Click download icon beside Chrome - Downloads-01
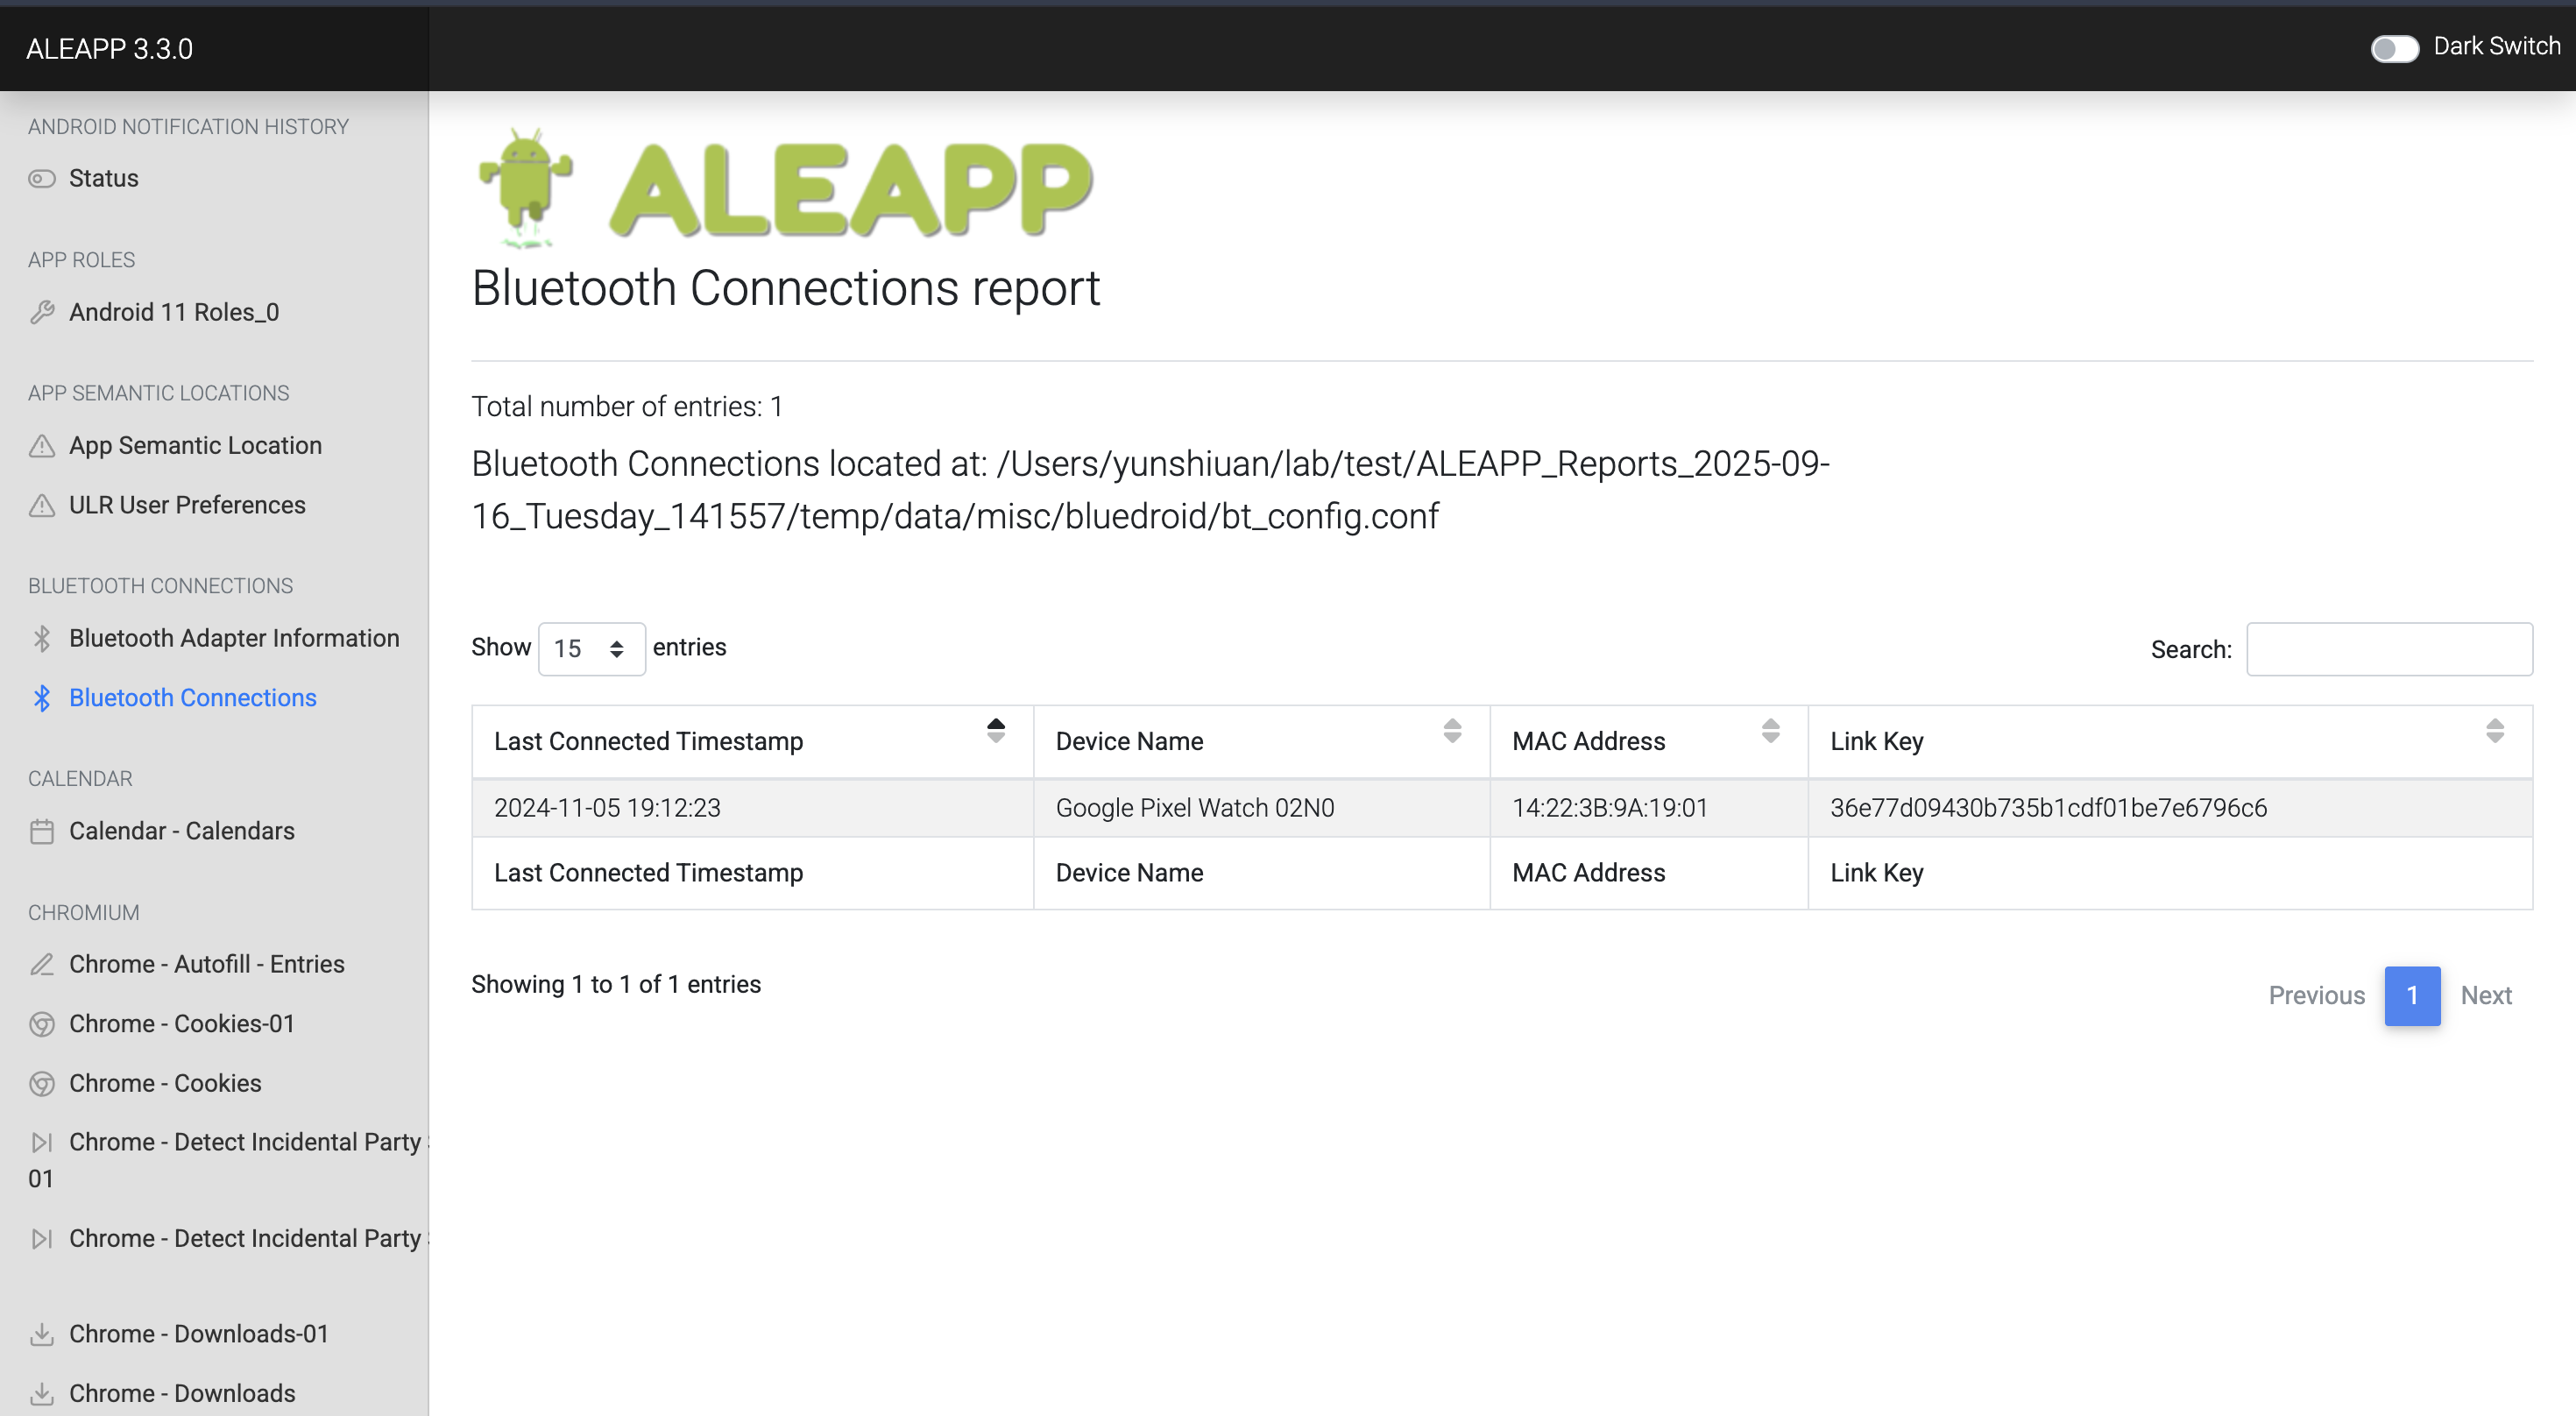The width and height of the screenshot is (2576, 1416). tap(42, 1334)
